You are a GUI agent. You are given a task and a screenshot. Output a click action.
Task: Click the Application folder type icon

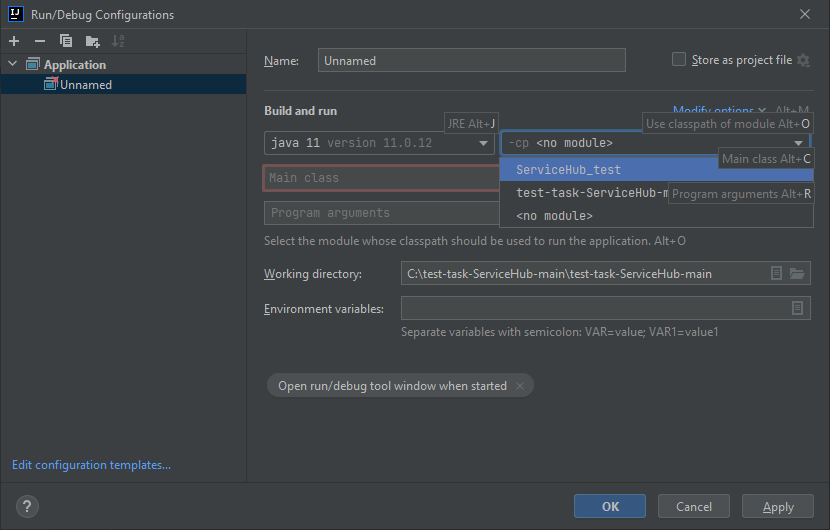[x=33, y=65]
